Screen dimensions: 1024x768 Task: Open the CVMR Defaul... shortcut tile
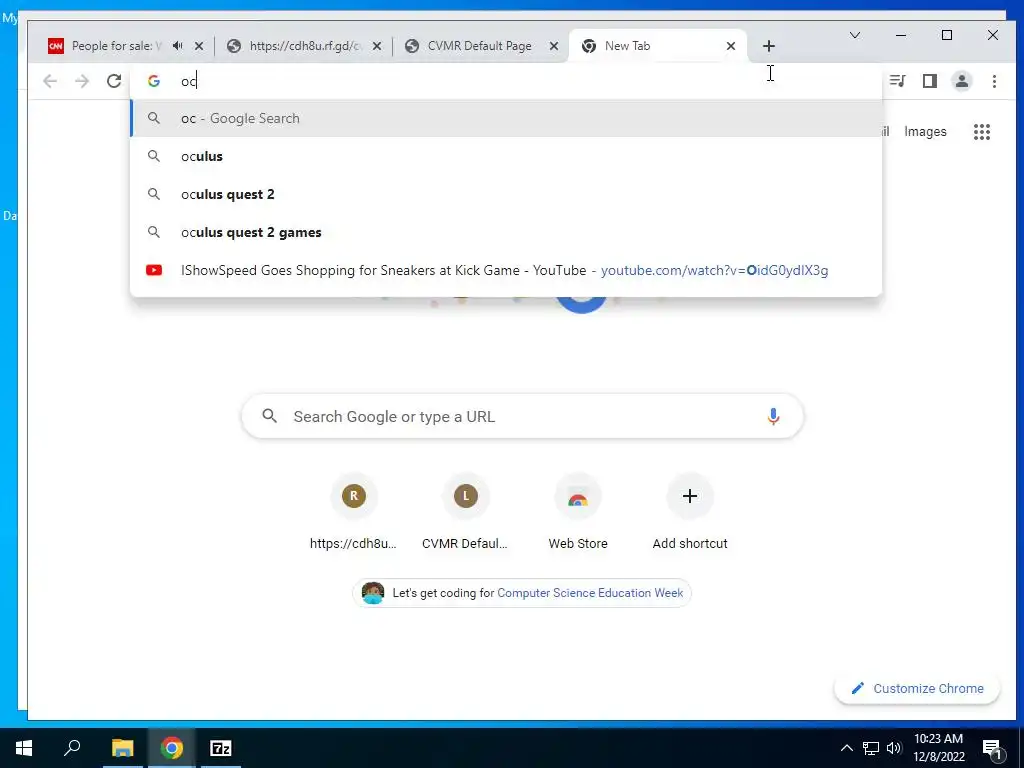[465, 513]
